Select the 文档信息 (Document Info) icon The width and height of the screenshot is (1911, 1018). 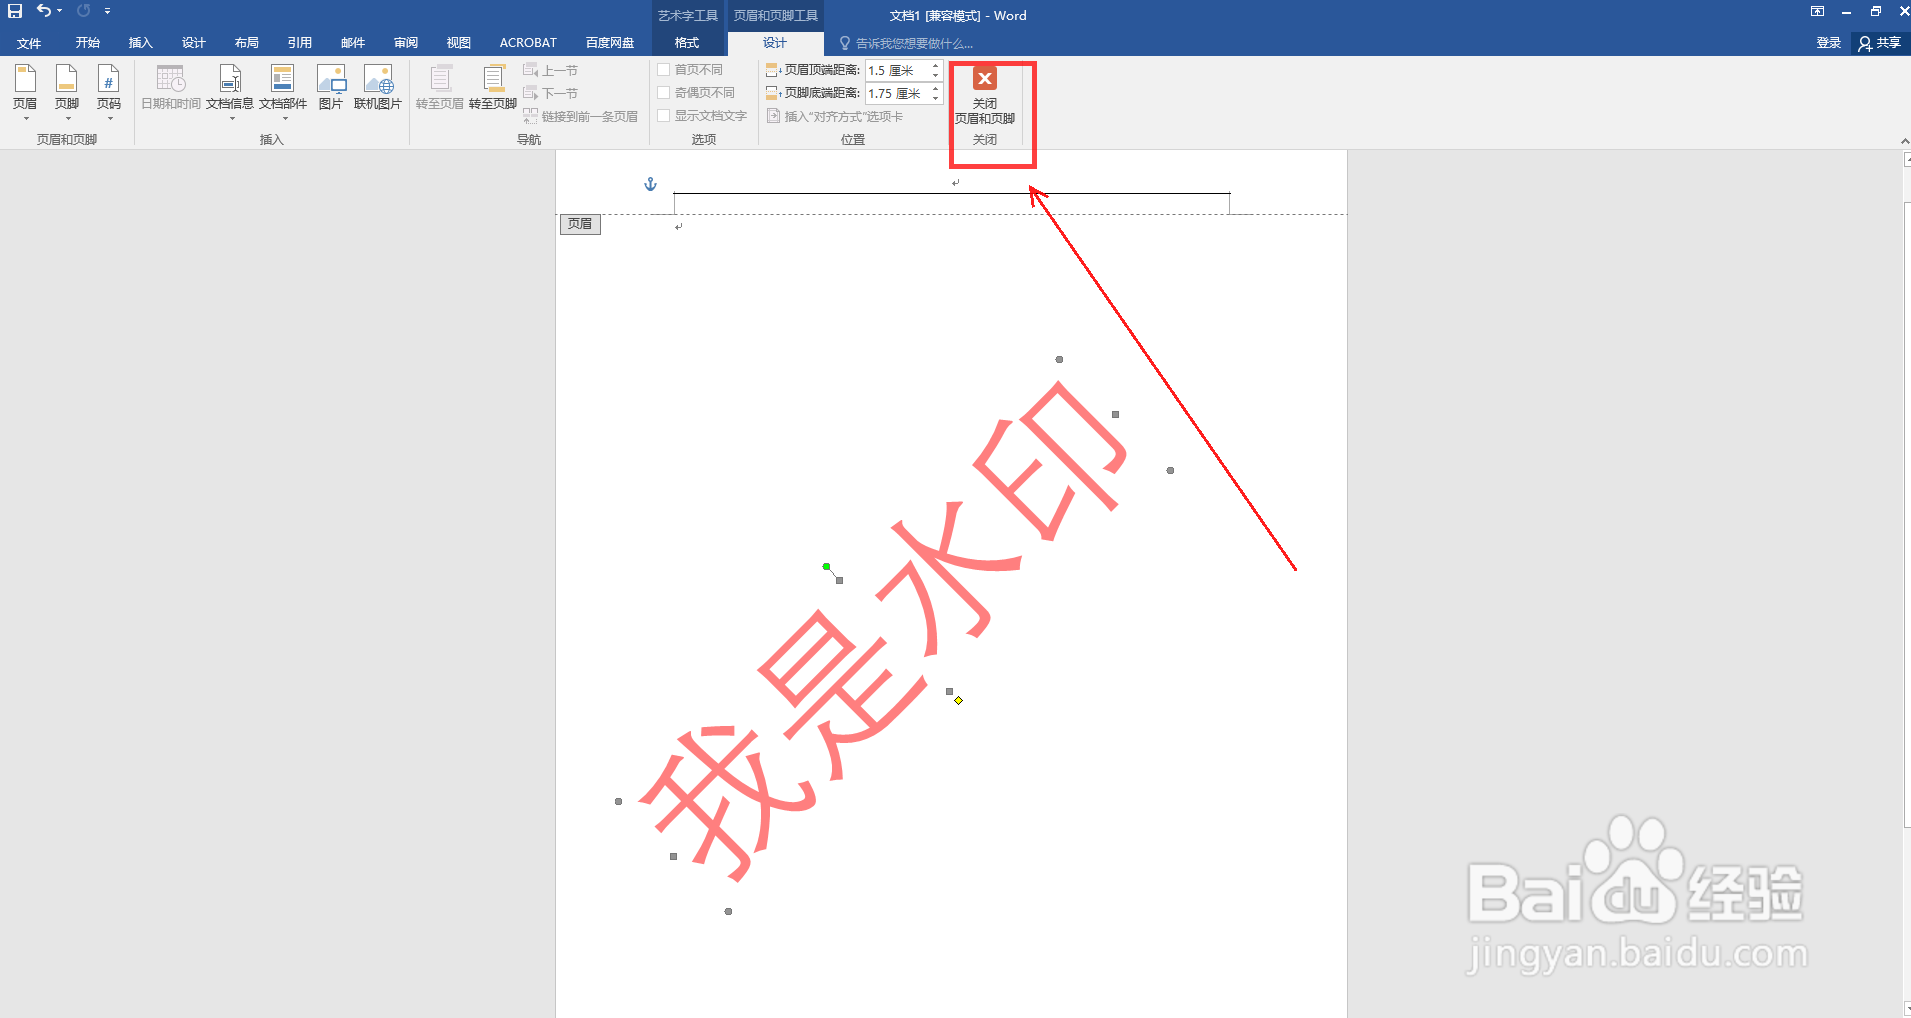231,90
